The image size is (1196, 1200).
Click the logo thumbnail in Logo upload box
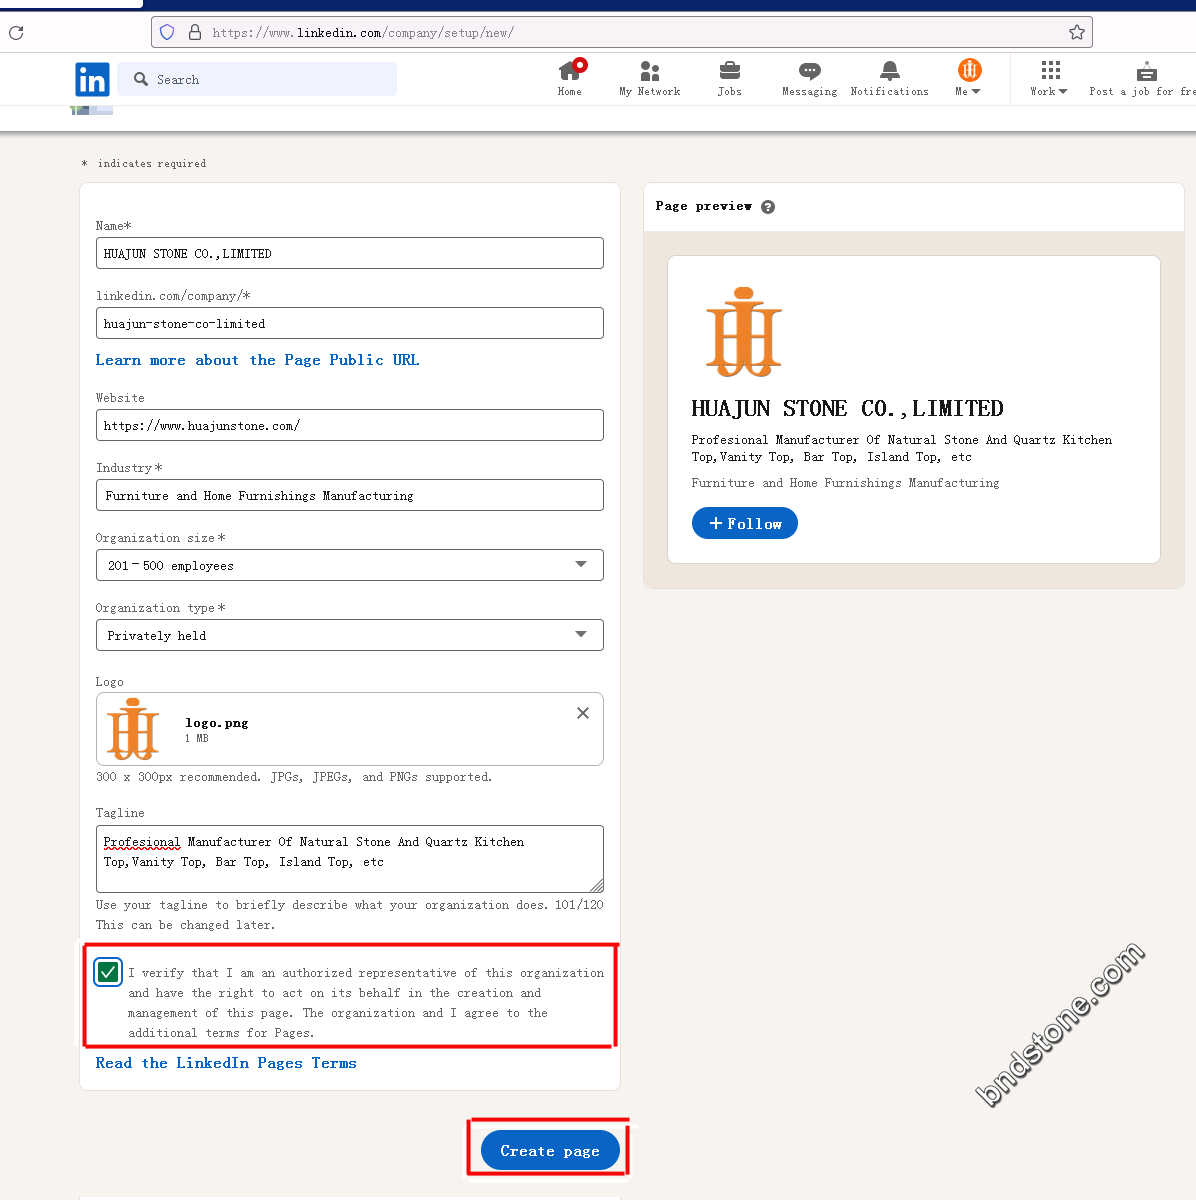133,729
